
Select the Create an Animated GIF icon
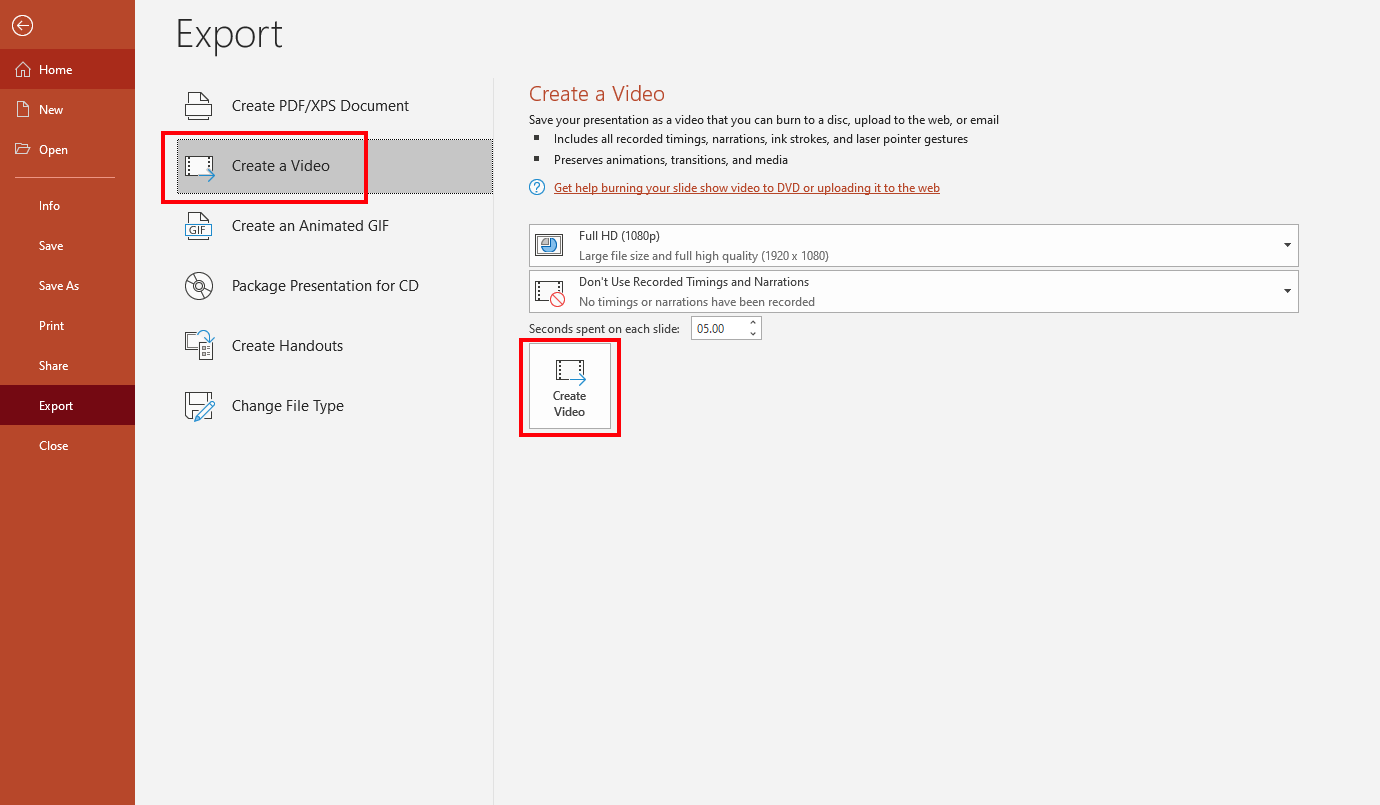point(198,225)
